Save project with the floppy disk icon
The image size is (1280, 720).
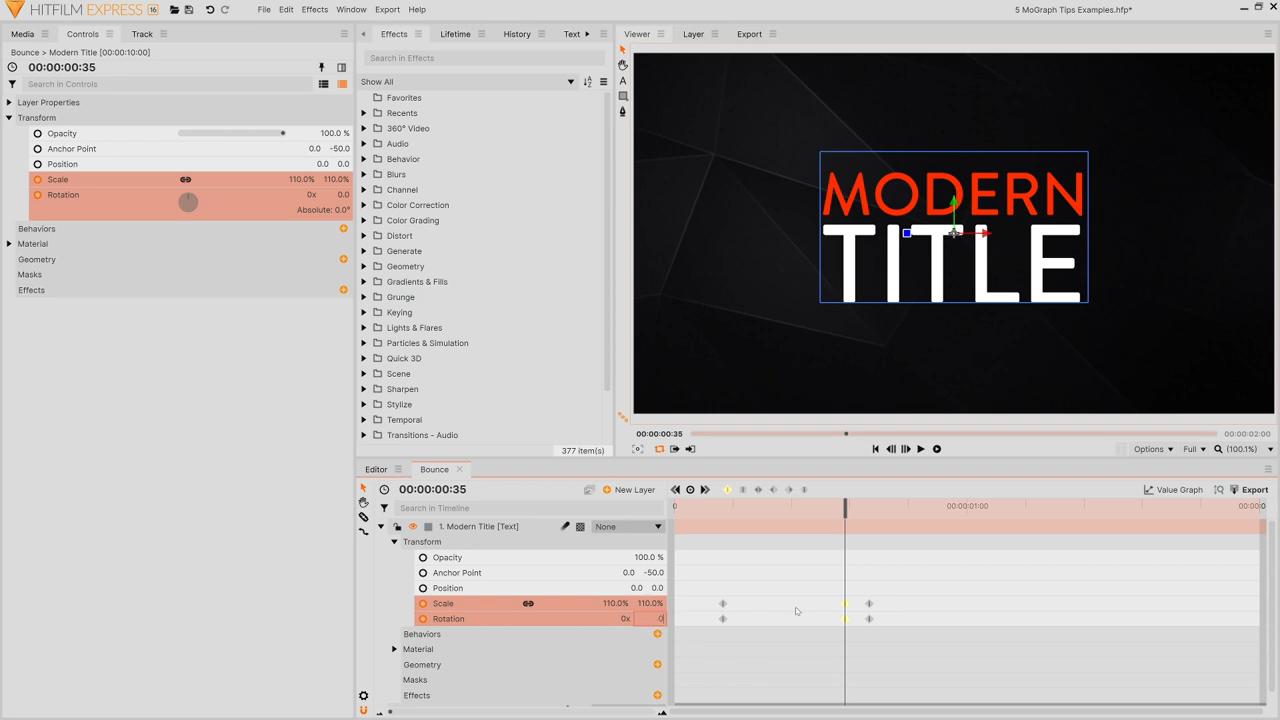click(189, 10)
